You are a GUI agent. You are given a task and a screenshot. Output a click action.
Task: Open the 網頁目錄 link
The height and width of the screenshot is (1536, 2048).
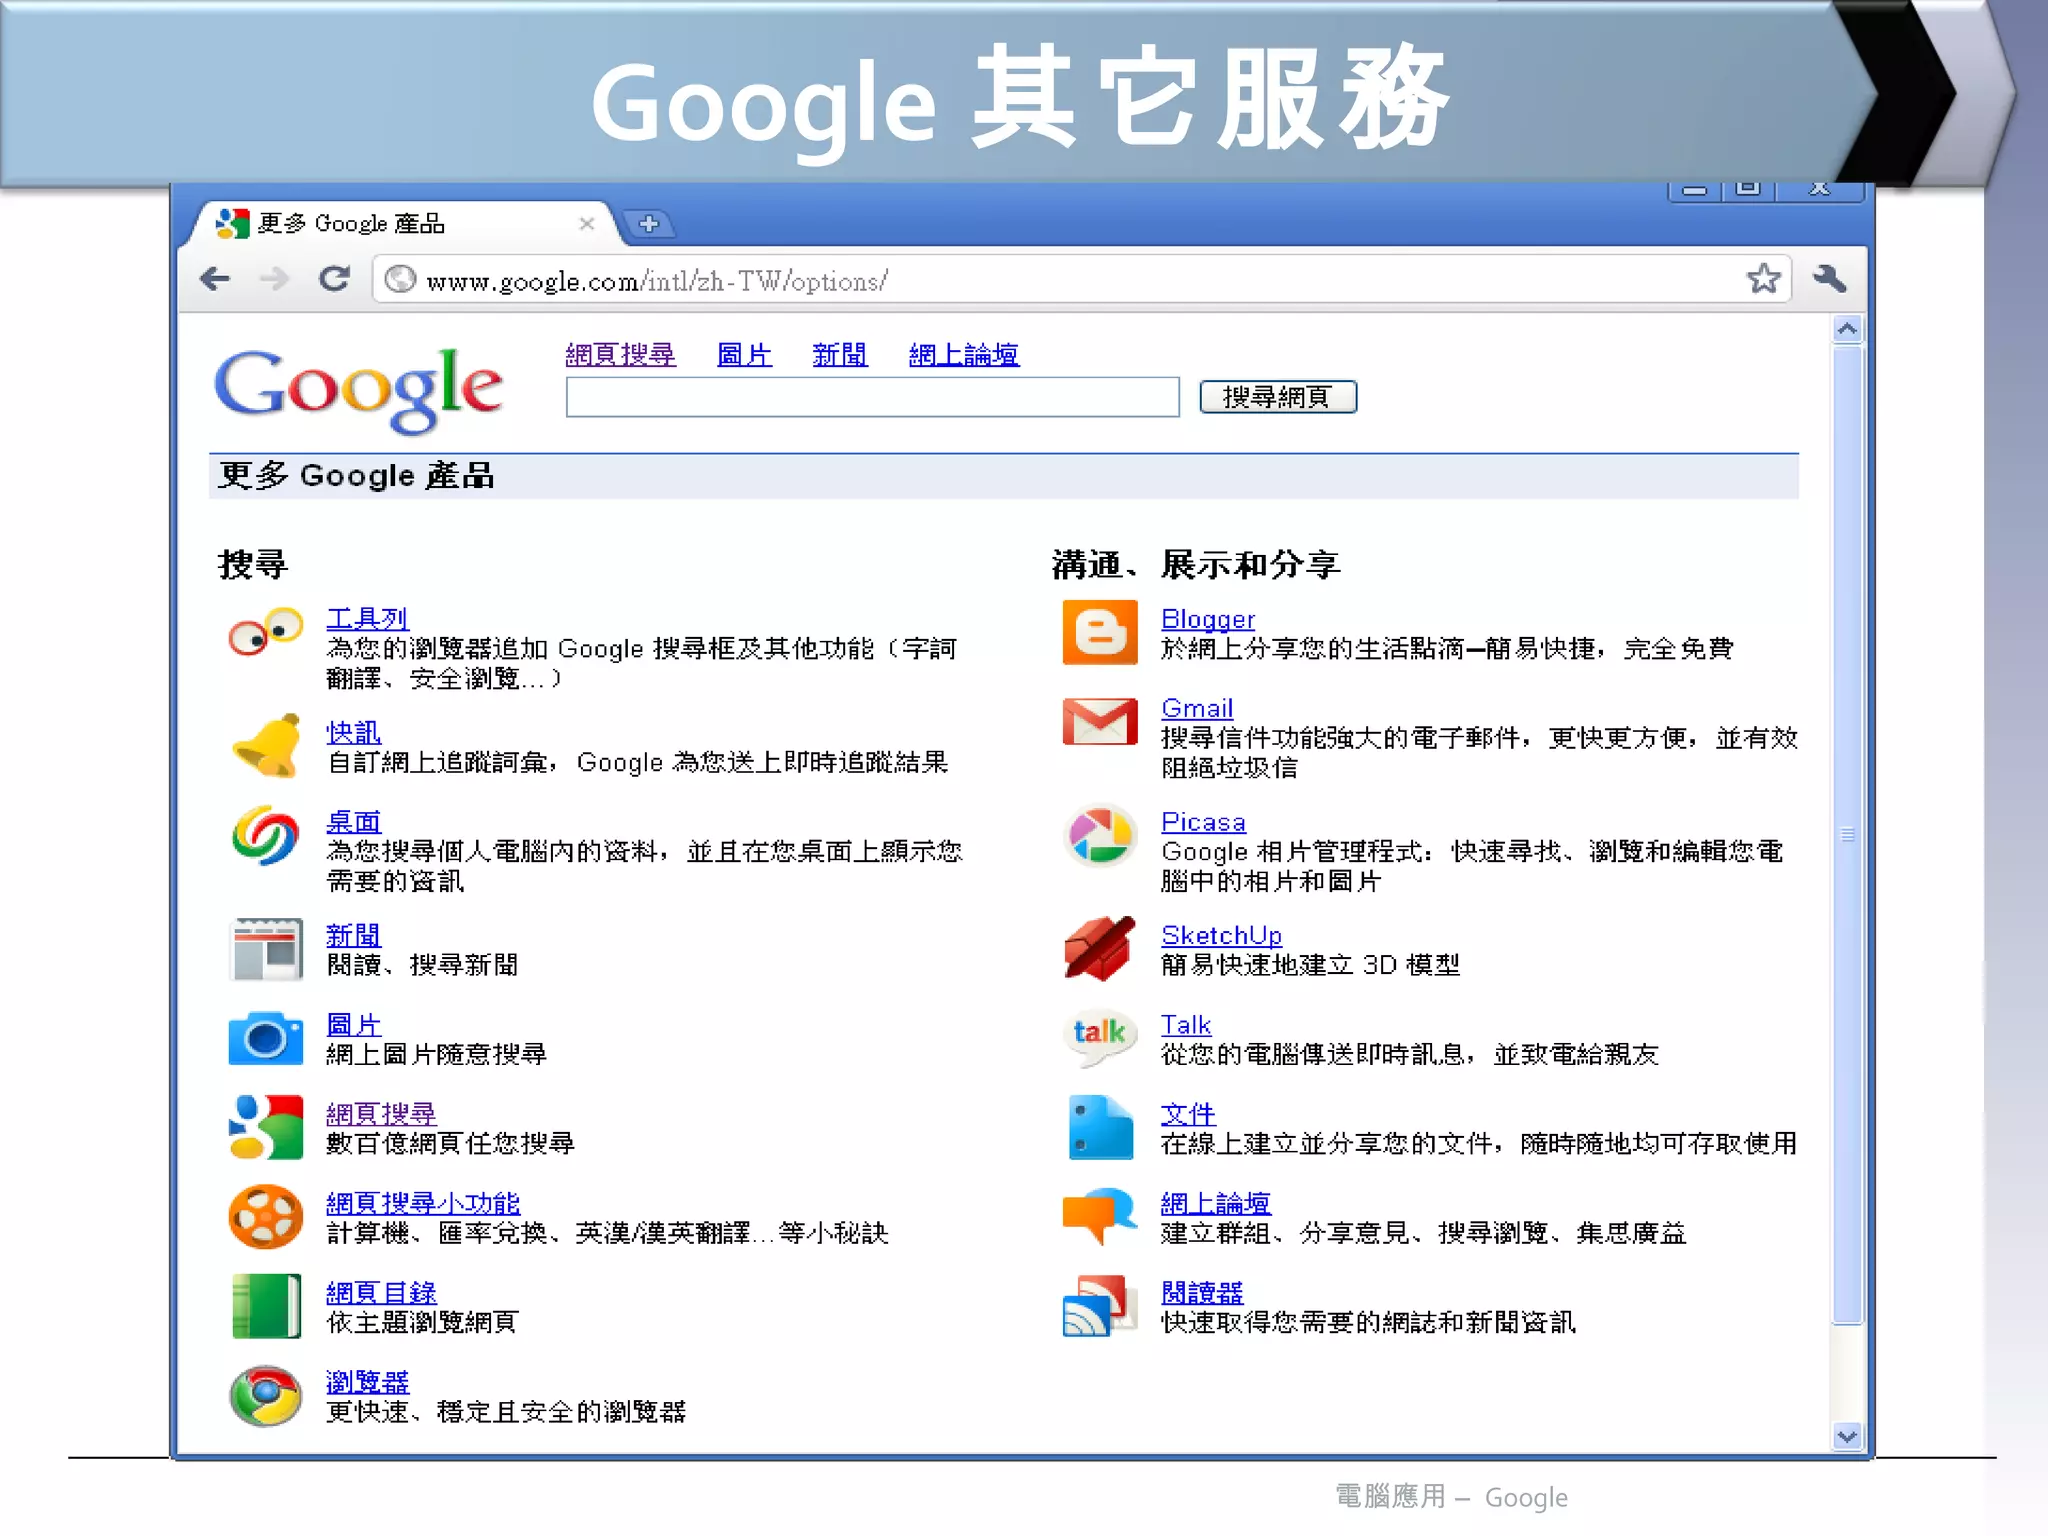pyautogui.click(x=381, y=1293)
